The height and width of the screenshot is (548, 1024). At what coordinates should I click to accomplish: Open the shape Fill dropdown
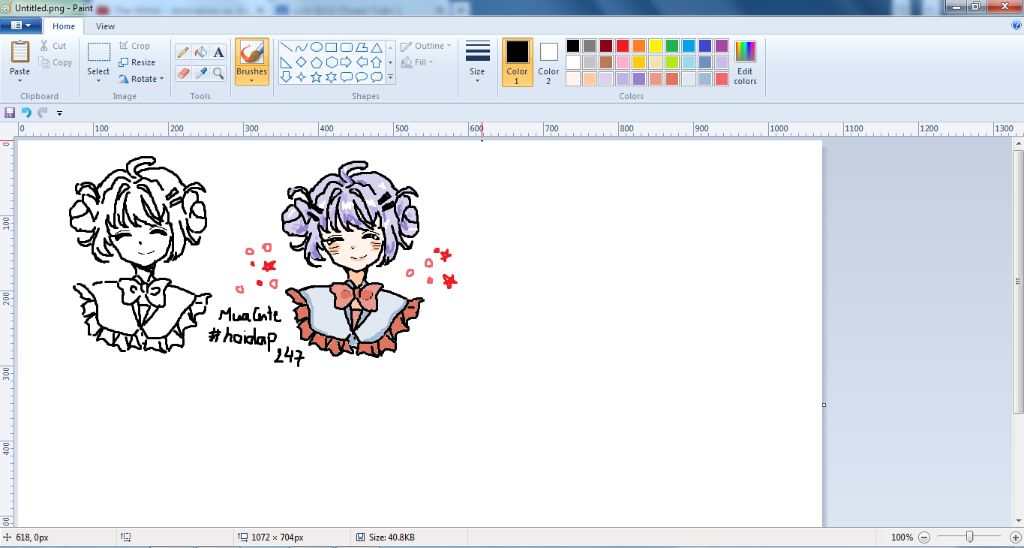click(x=417, y=63)
